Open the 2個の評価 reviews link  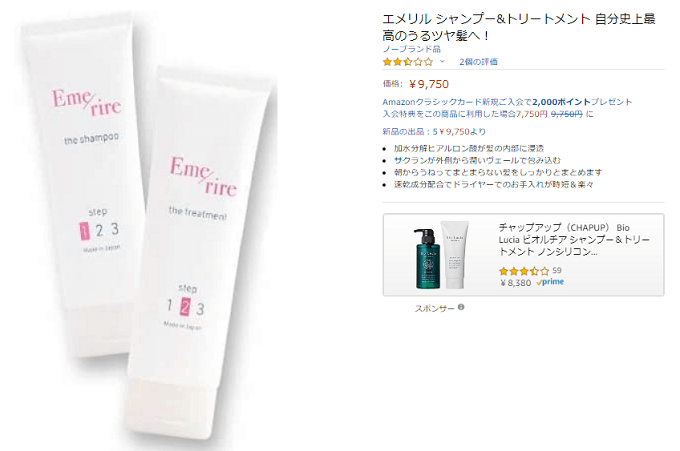(478, 62)
